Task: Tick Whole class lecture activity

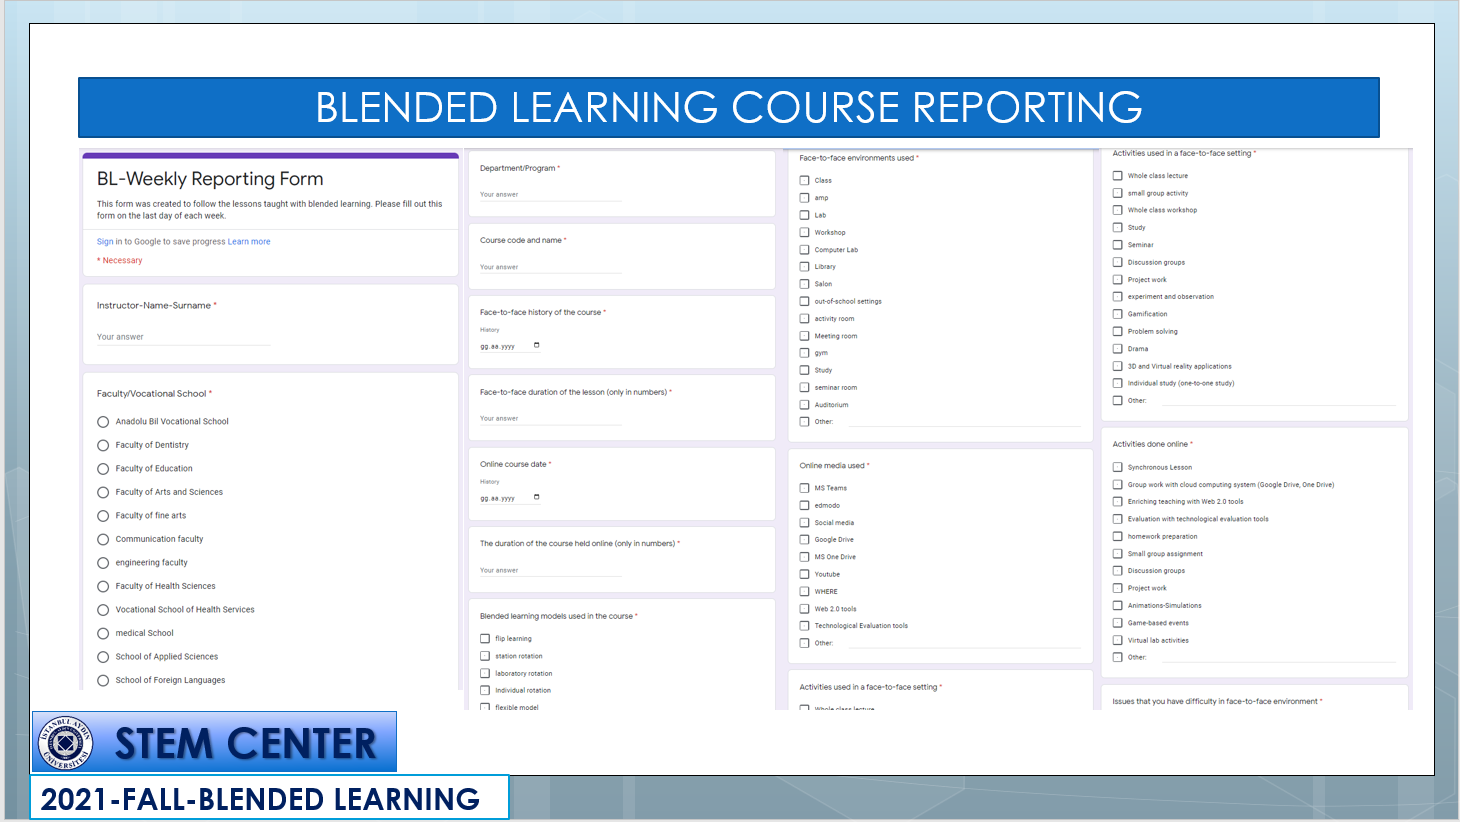Action: tap(1117, 176)
